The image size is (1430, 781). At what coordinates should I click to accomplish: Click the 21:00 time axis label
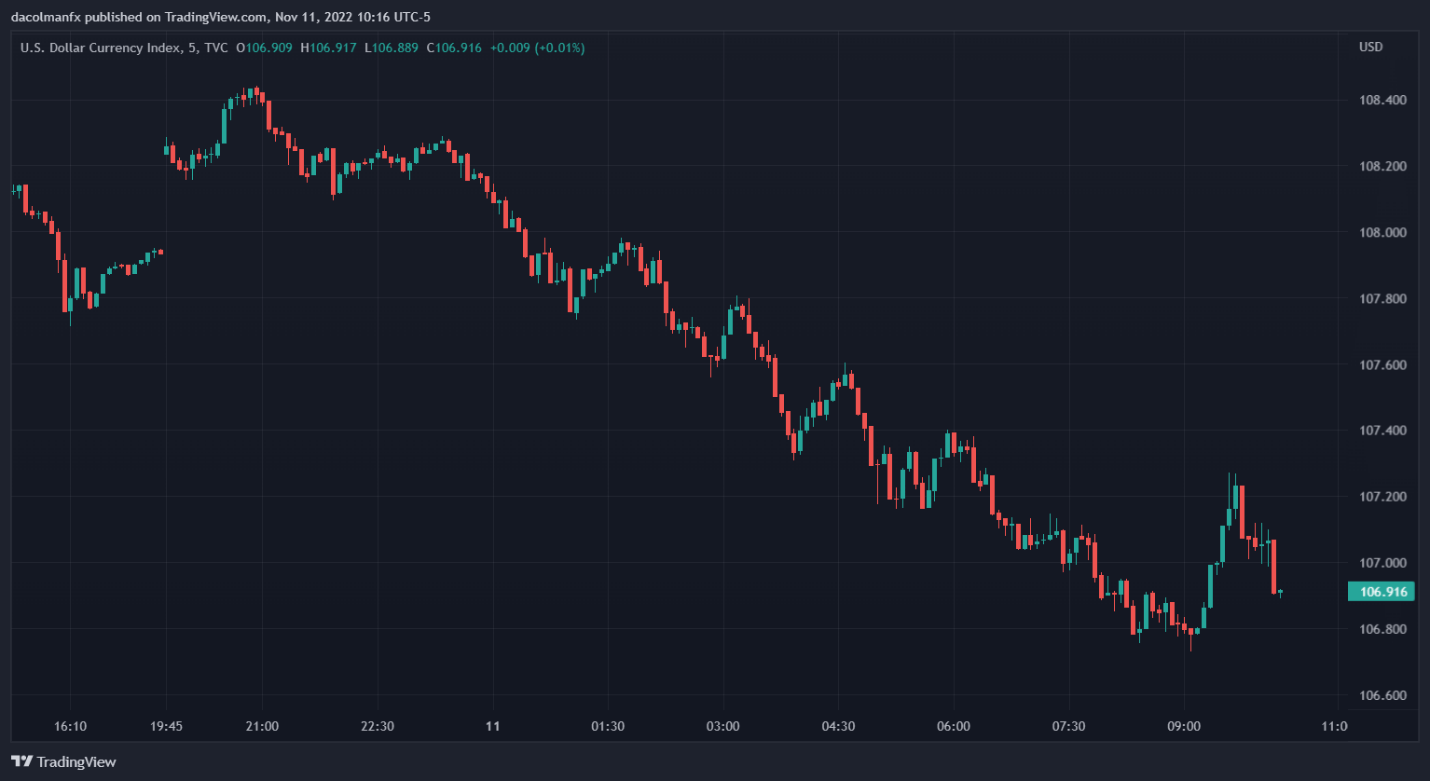click(x=262, y=726)
